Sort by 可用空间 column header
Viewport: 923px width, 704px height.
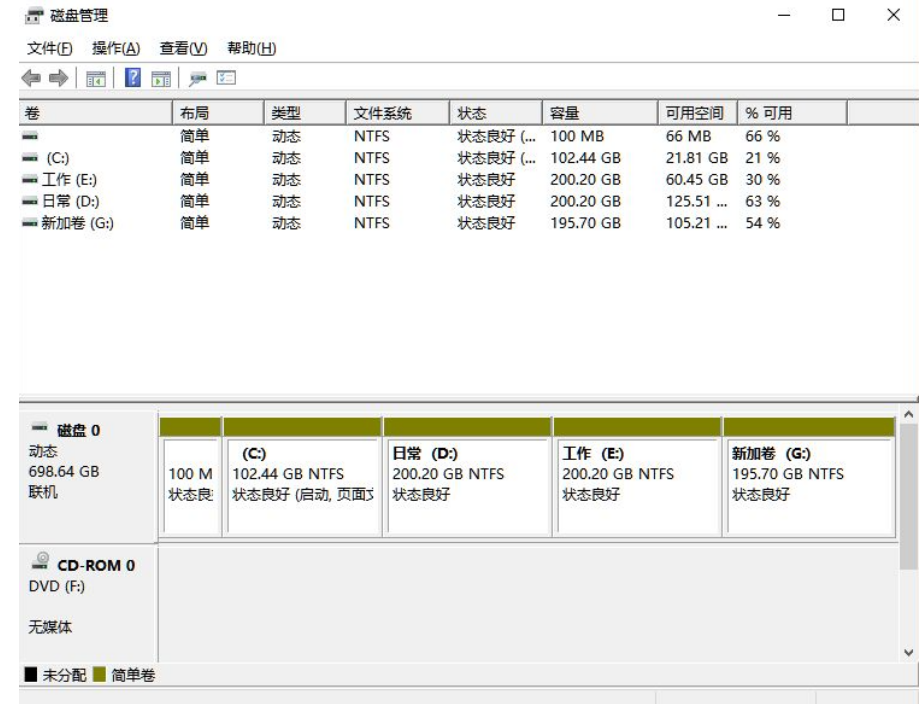tap(694, 113)
